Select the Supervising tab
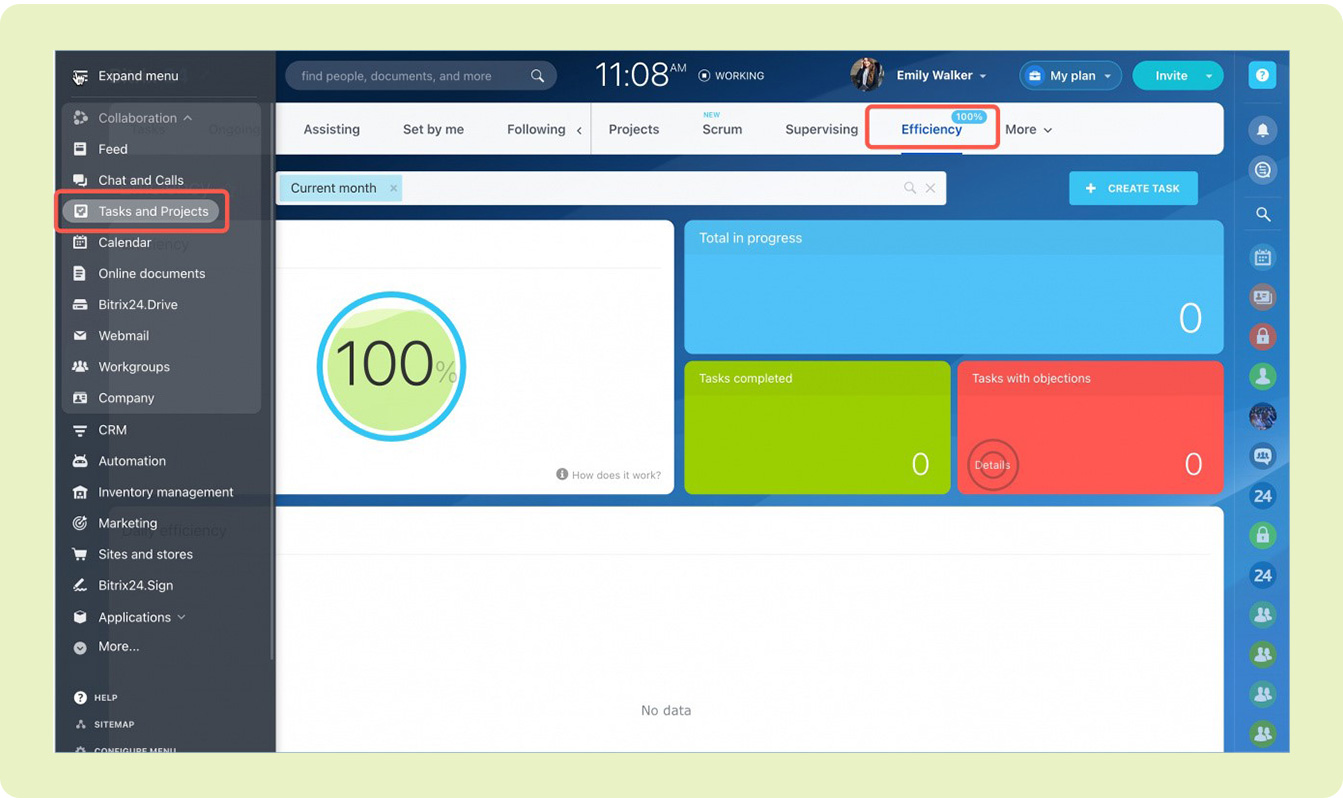The width and height of the screenshot is (1343, 798). 821,130
